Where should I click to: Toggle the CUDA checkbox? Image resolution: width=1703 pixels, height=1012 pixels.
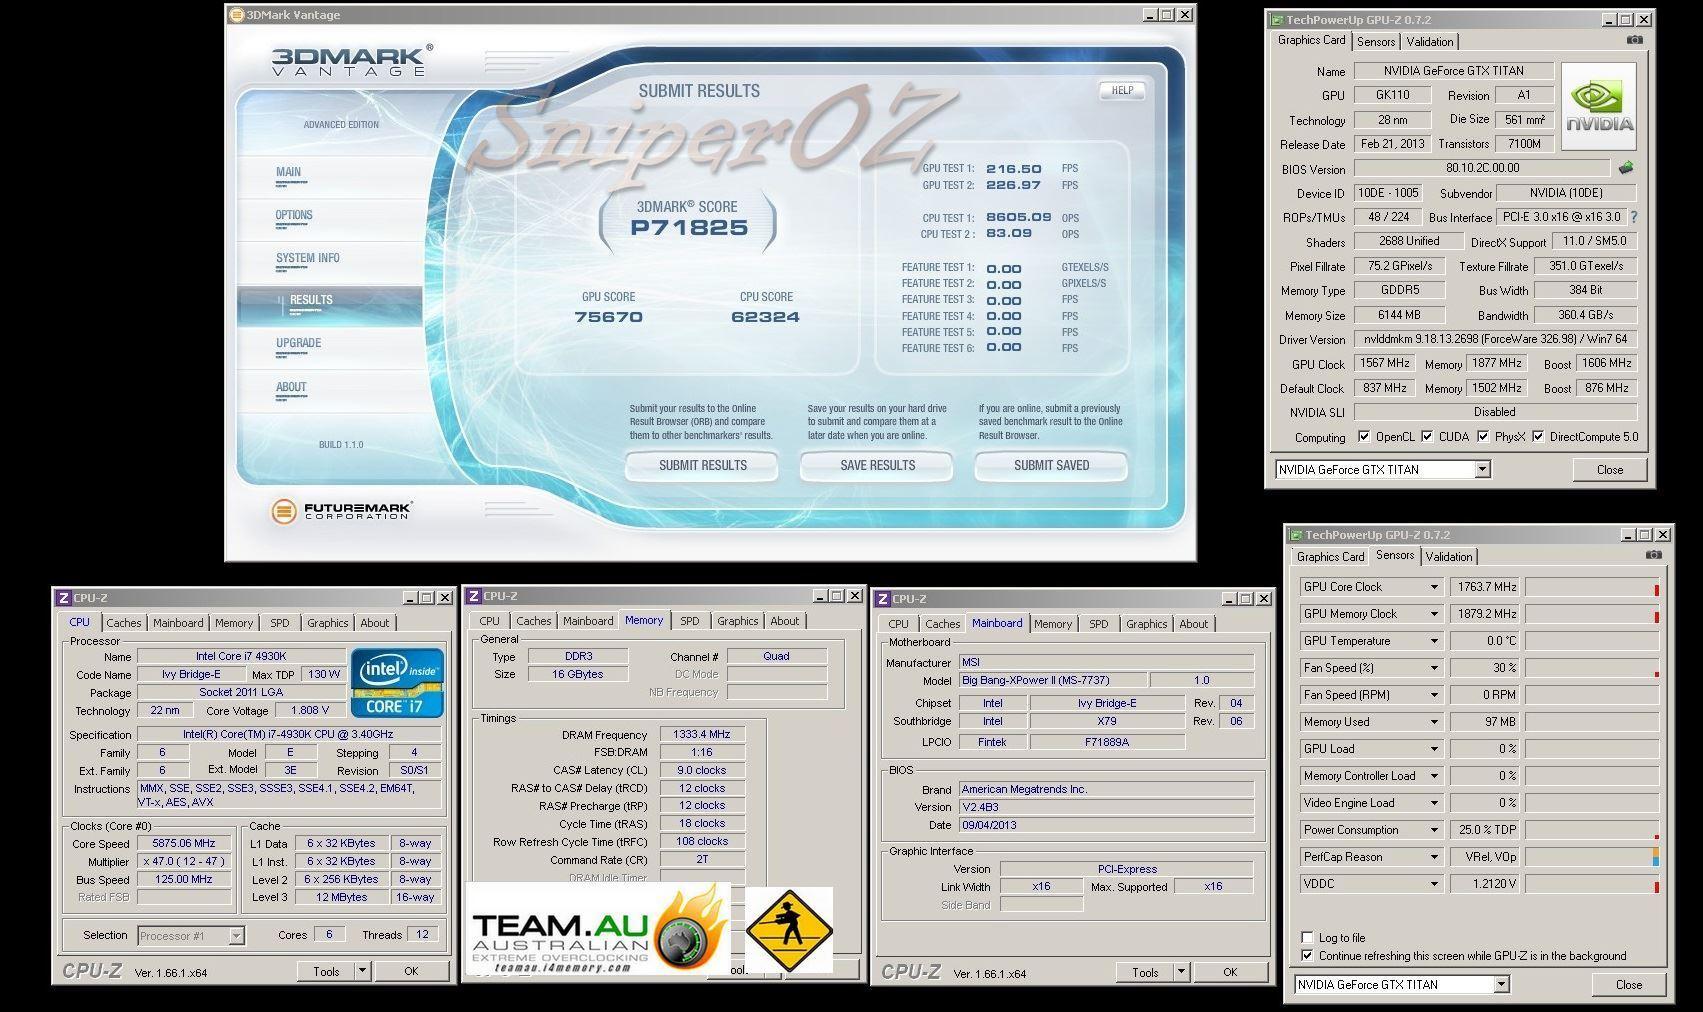point(1427,437)
